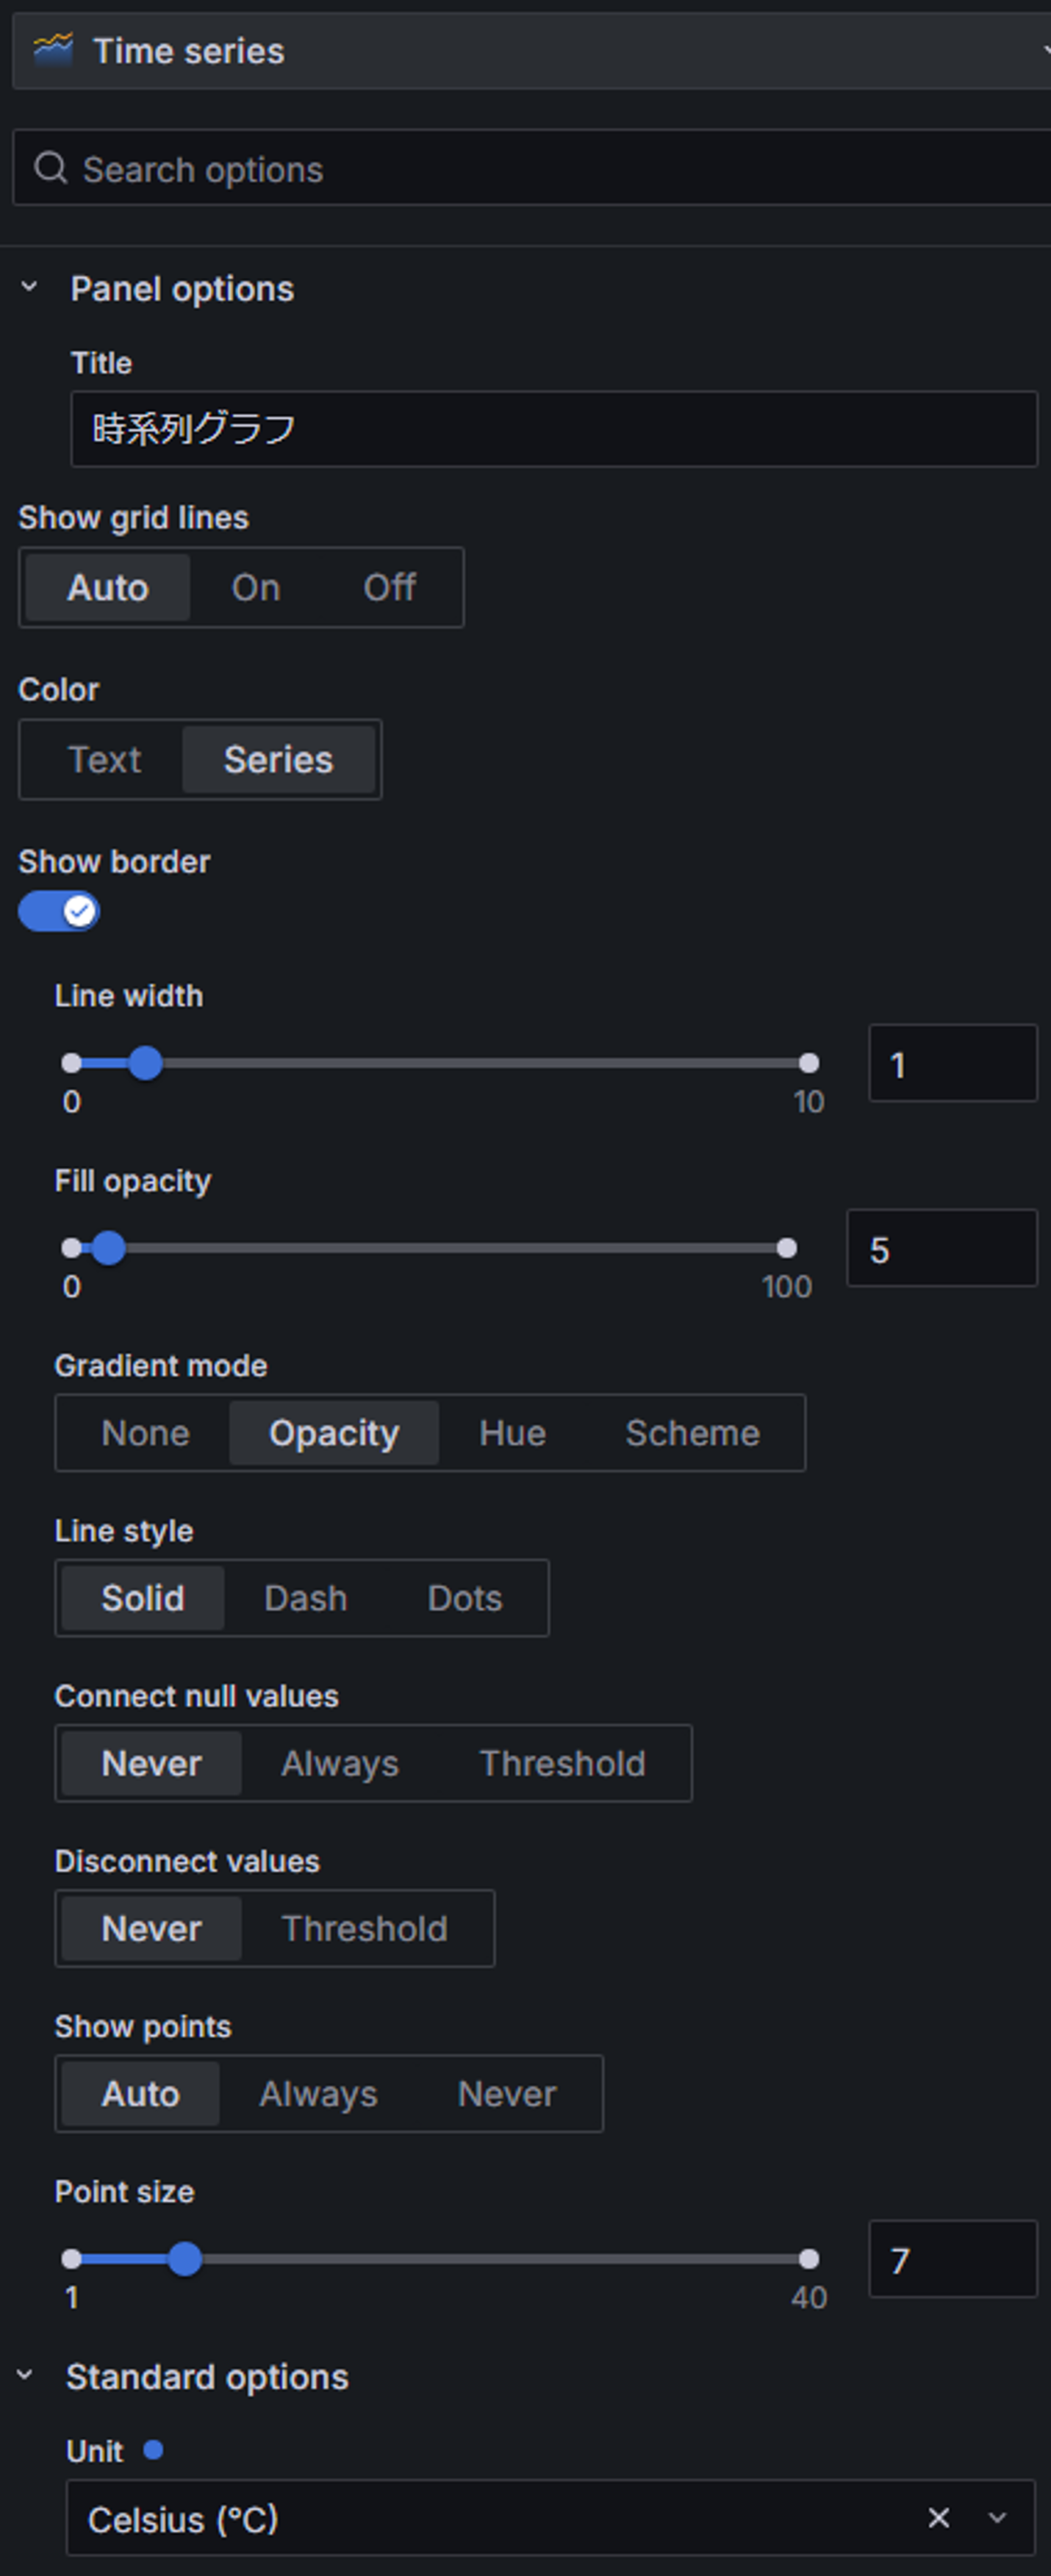Image resolution: width=1051 pixels, height=2576 pixels.
Task: Open the Celsius unit dropdown
Action: click(x=996, y=2517)
